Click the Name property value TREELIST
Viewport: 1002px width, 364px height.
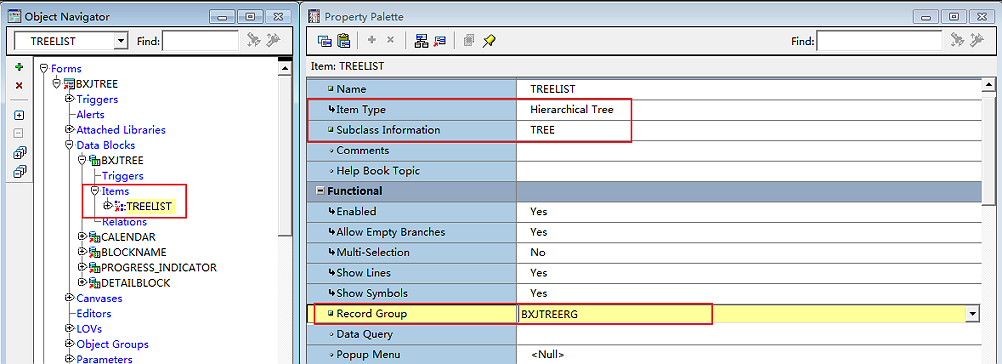tap(552, 89)
